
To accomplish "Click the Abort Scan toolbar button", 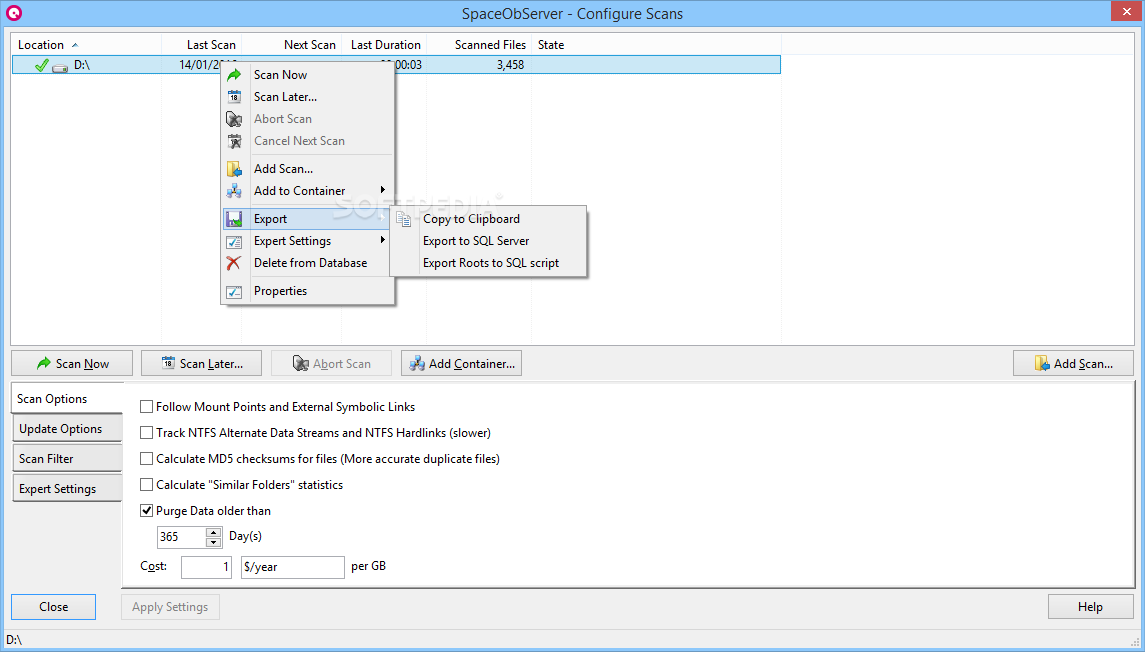I will click(x=332, y=364).
